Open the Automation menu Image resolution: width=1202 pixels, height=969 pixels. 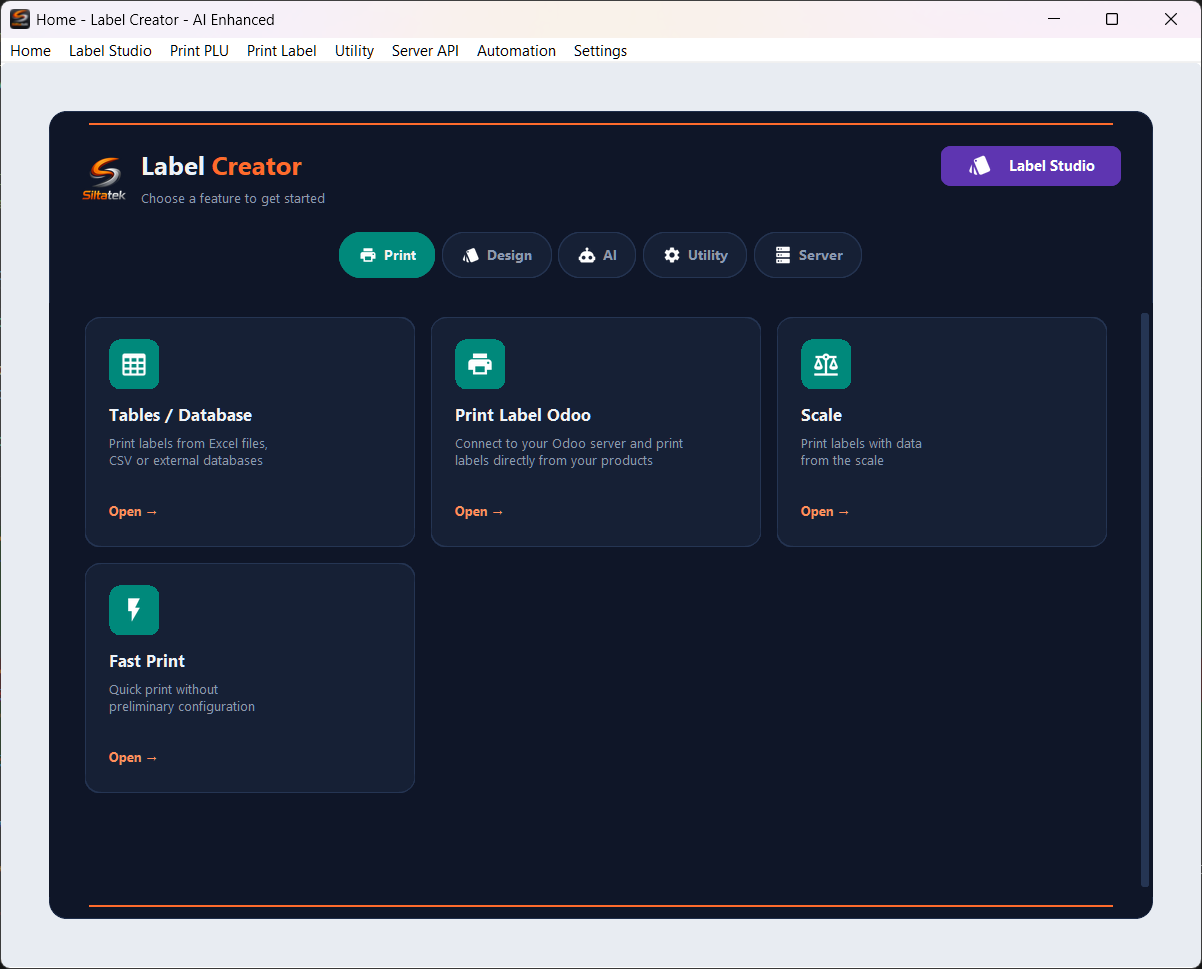point(516,51)
